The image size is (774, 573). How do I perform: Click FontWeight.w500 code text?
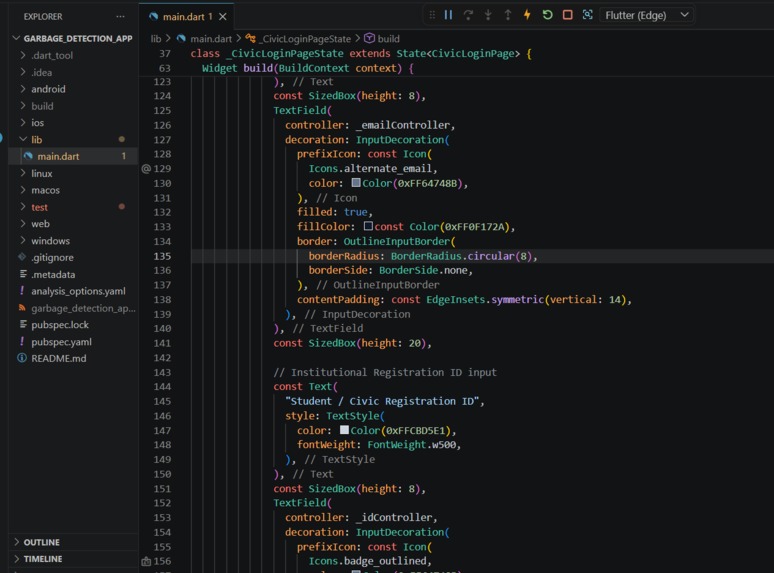(411, 445)
